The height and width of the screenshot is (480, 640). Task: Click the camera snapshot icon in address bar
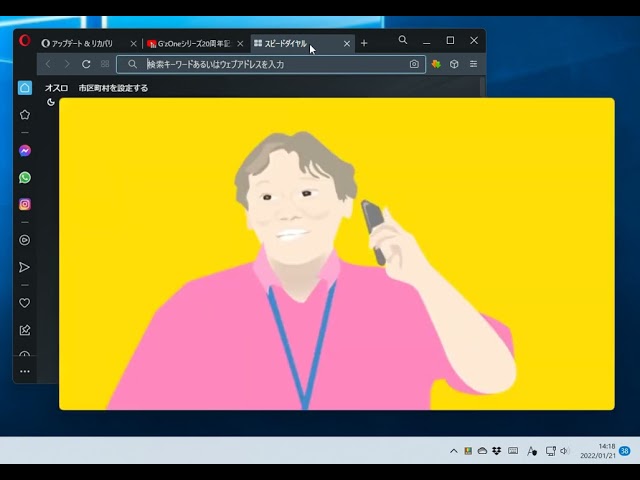414,64
